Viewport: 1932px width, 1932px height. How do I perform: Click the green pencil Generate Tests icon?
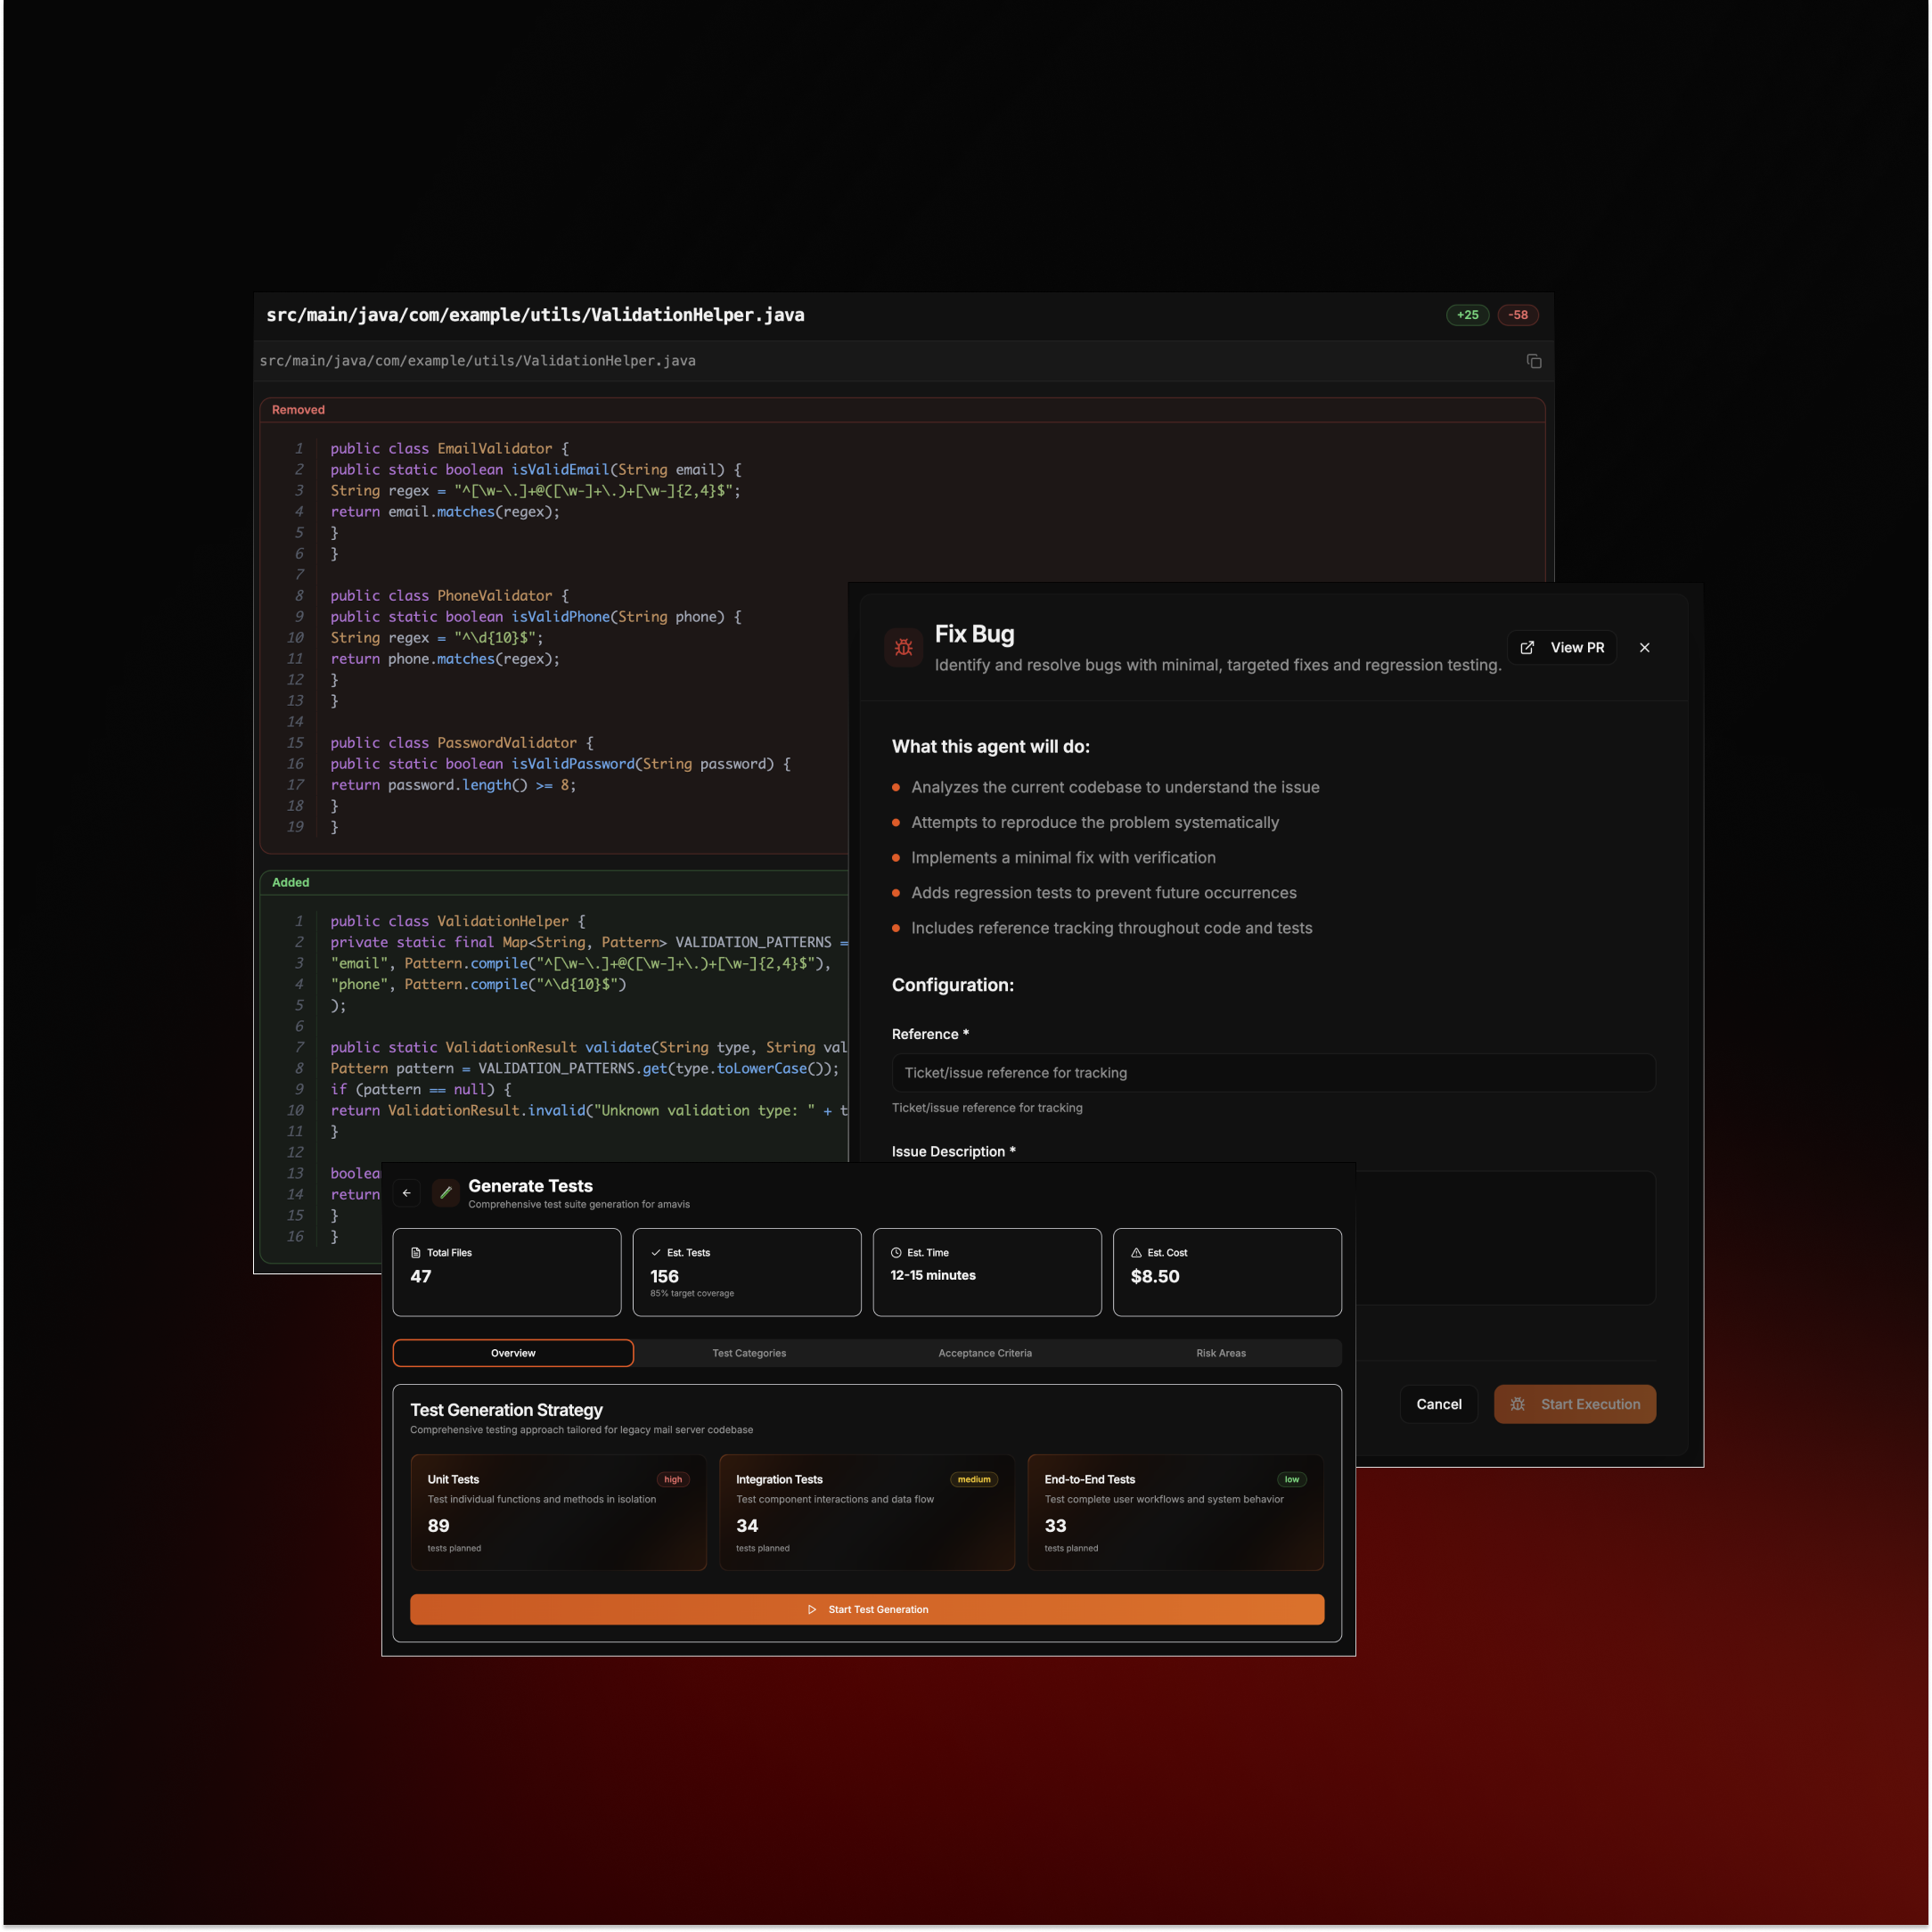(445, 1193)
